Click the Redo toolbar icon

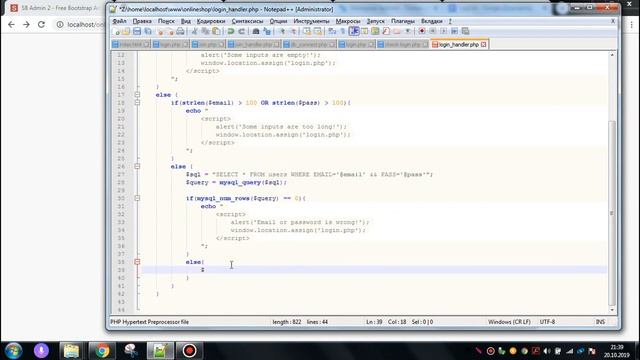(x=242, y=31)
